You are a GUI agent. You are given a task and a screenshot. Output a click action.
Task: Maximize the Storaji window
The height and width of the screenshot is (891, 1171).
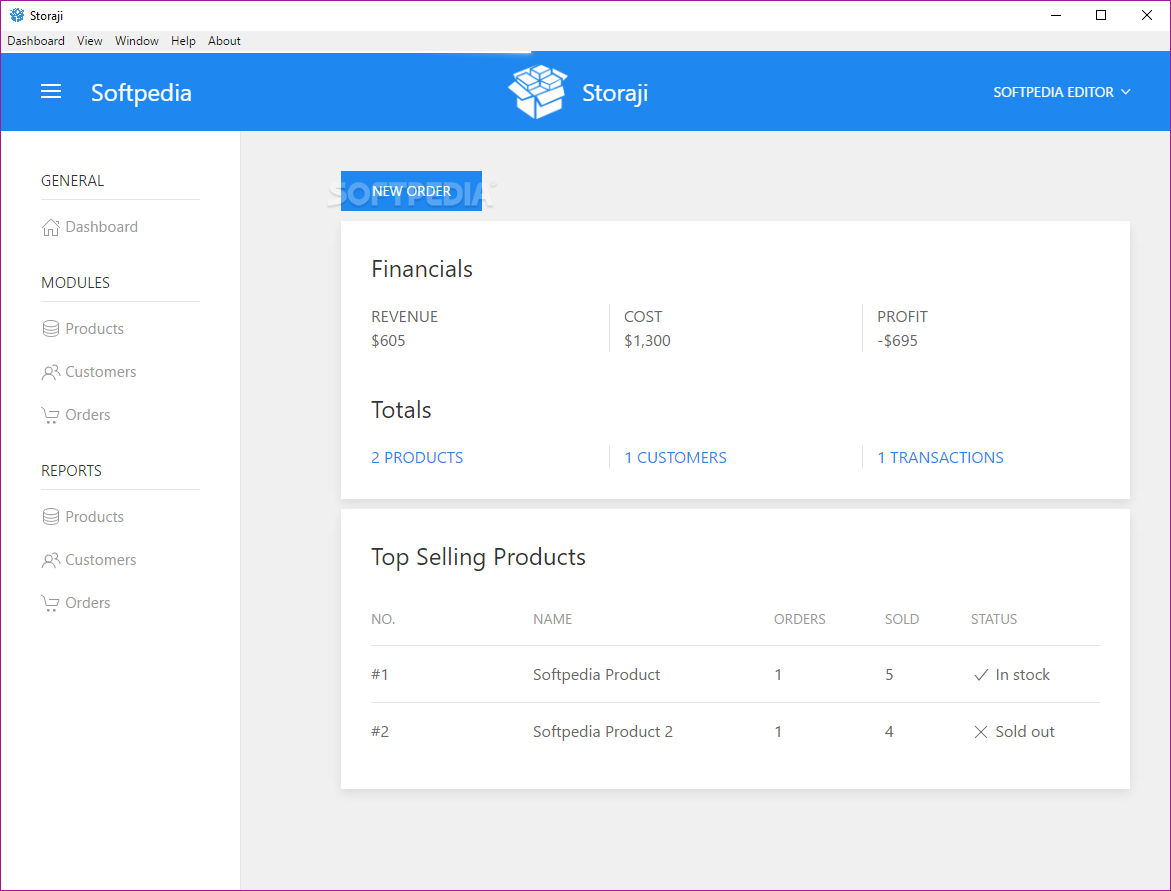pos(1101,15)
